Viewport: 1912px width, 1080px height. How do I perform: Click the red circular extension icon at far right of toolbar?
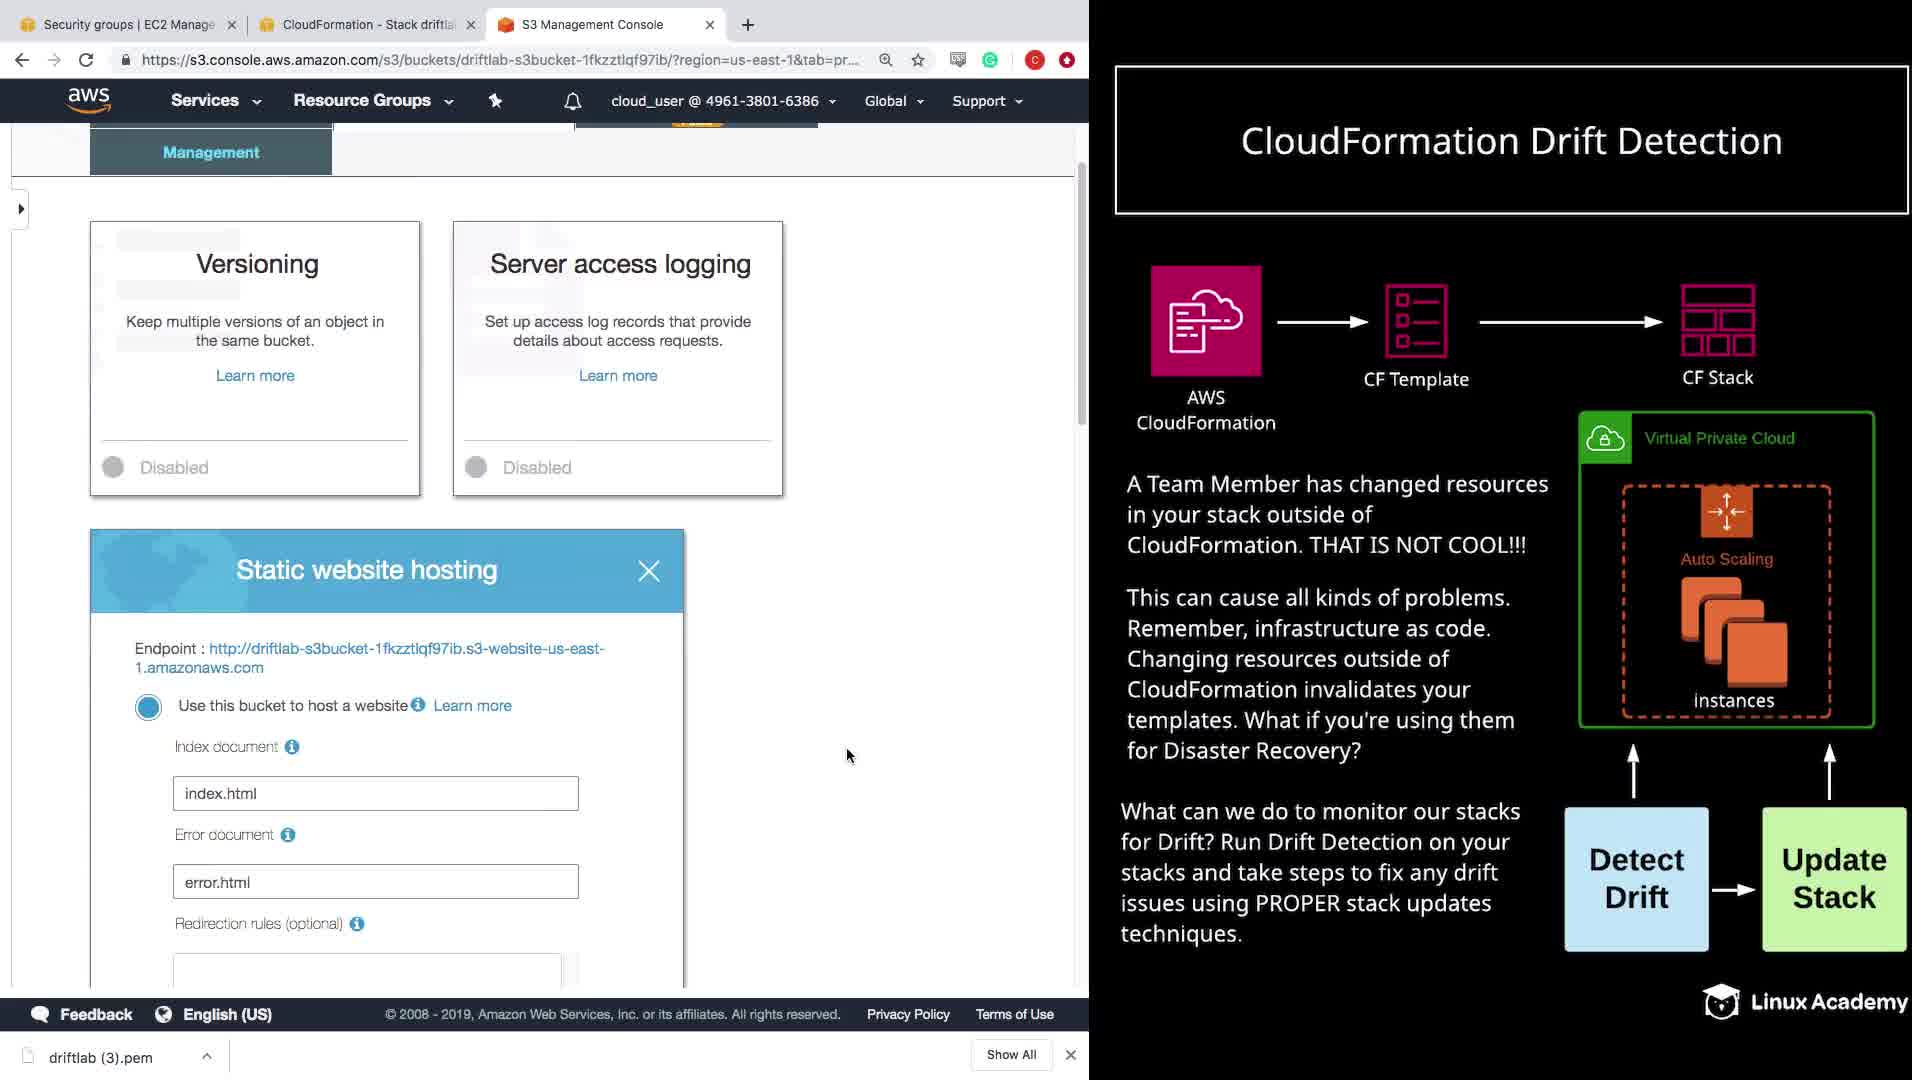click(1067, 60)
